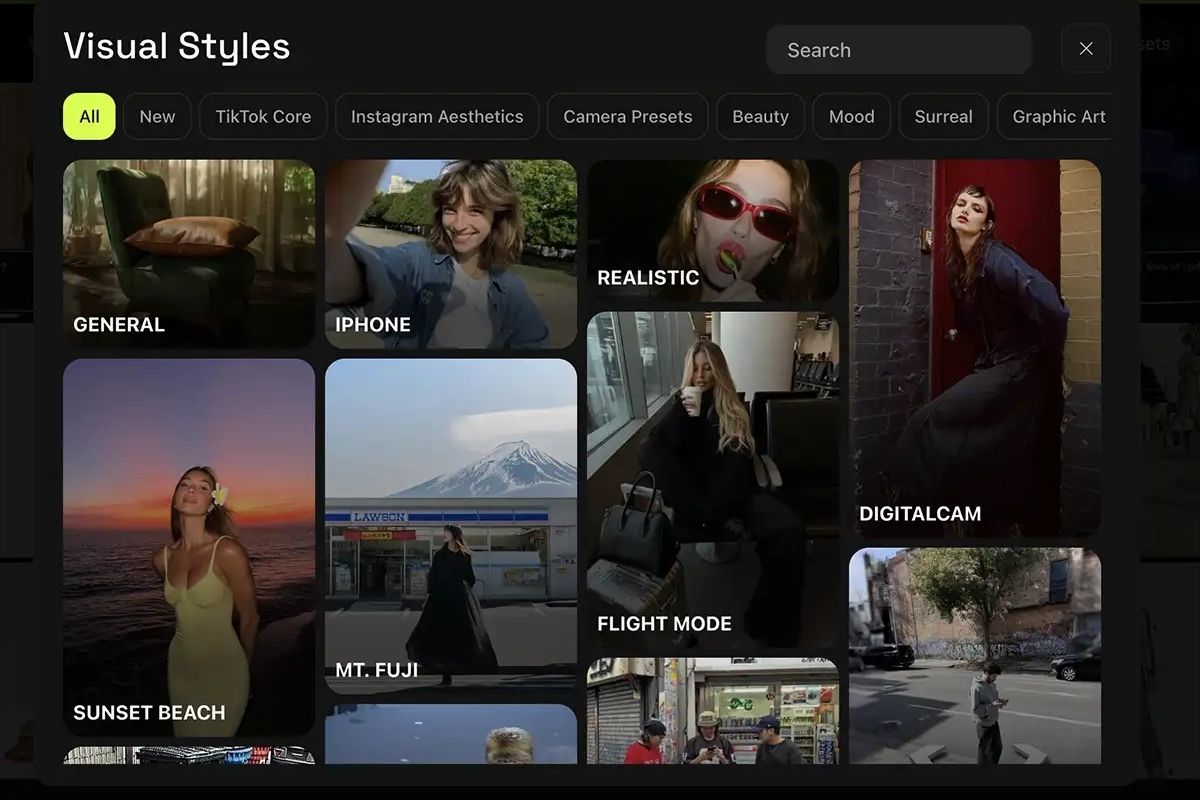The width and height of the screenshot is (1200, 800).
Task: Show the Camera Presets category
Action: tap(628, 116)
